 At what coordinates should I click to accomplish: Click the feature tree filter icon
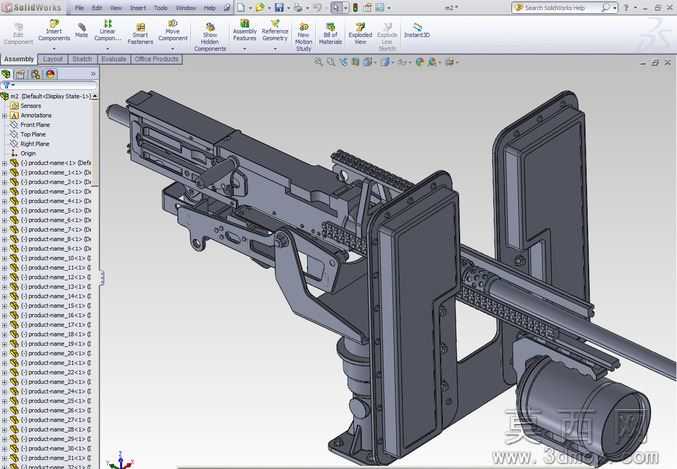6,85
